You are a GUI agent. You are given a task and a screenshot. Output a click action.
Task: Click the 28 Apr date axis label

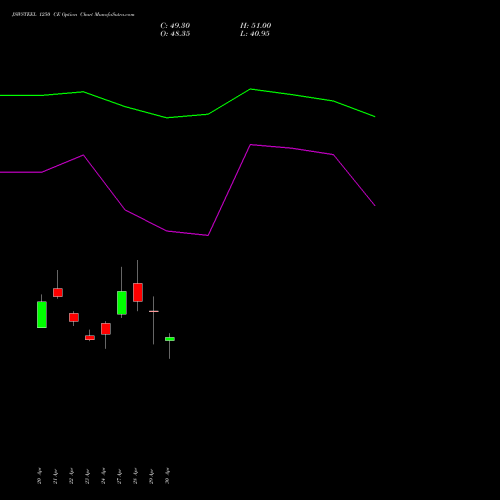[135, 476]
